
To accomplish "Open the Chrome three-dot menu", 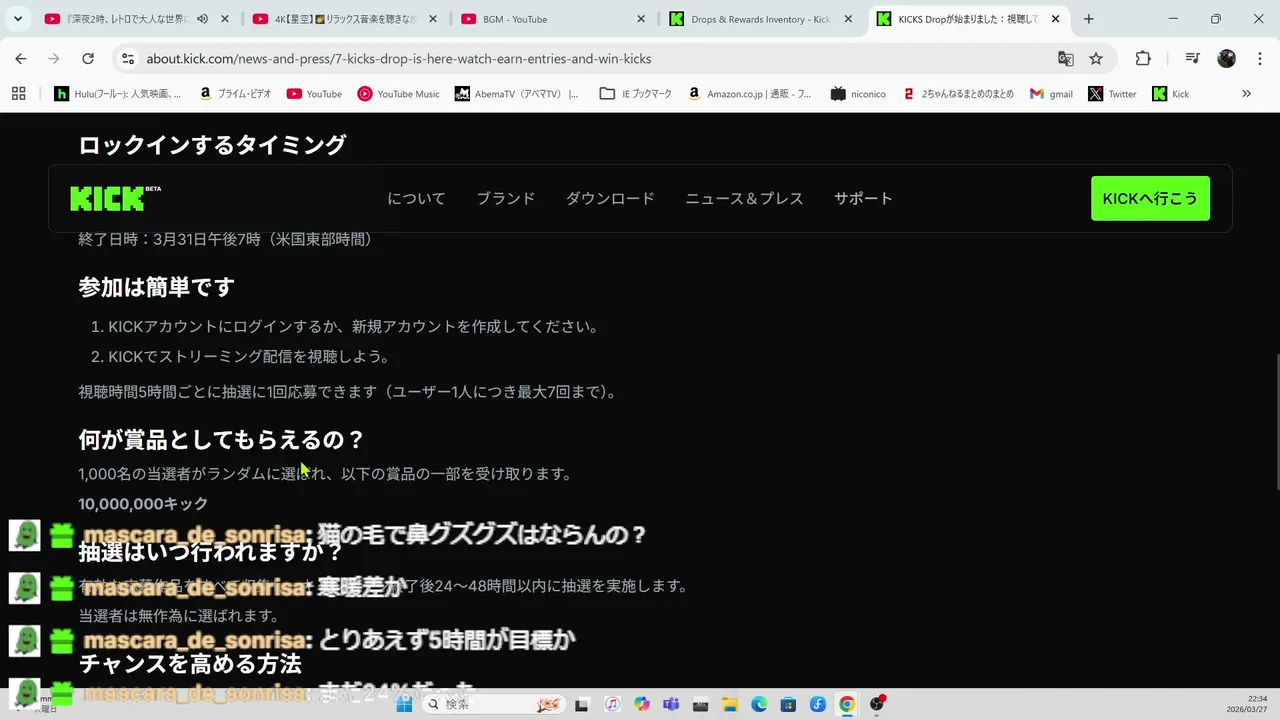I will pyautogui.click(x=1259, y=59).
